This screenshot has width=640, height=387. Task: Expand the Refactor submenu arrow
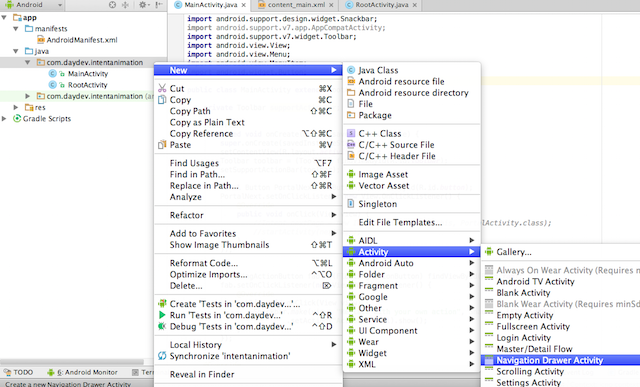[x=334, y=215]
